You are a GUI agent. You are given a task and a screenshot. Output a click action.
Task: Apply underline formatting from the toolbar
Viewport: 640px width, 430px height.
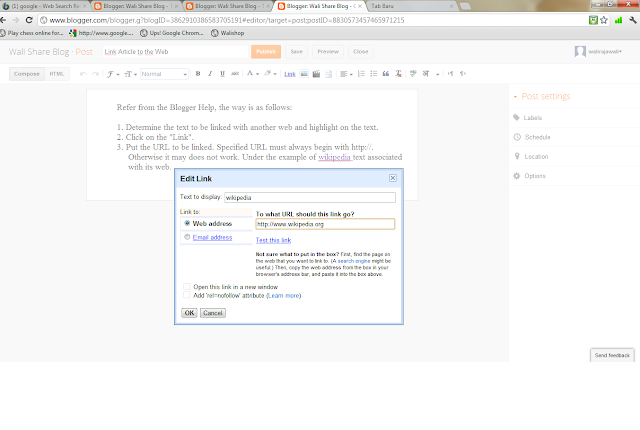(x=222, y=74)
